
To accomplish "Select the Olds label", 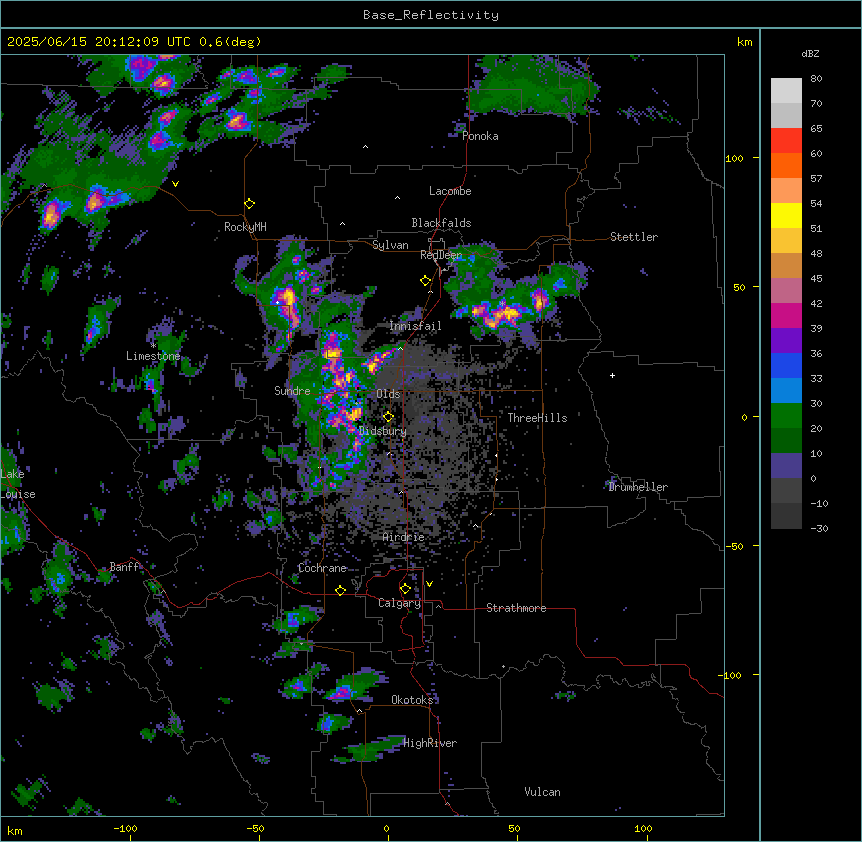I will (x=388, y=394).
